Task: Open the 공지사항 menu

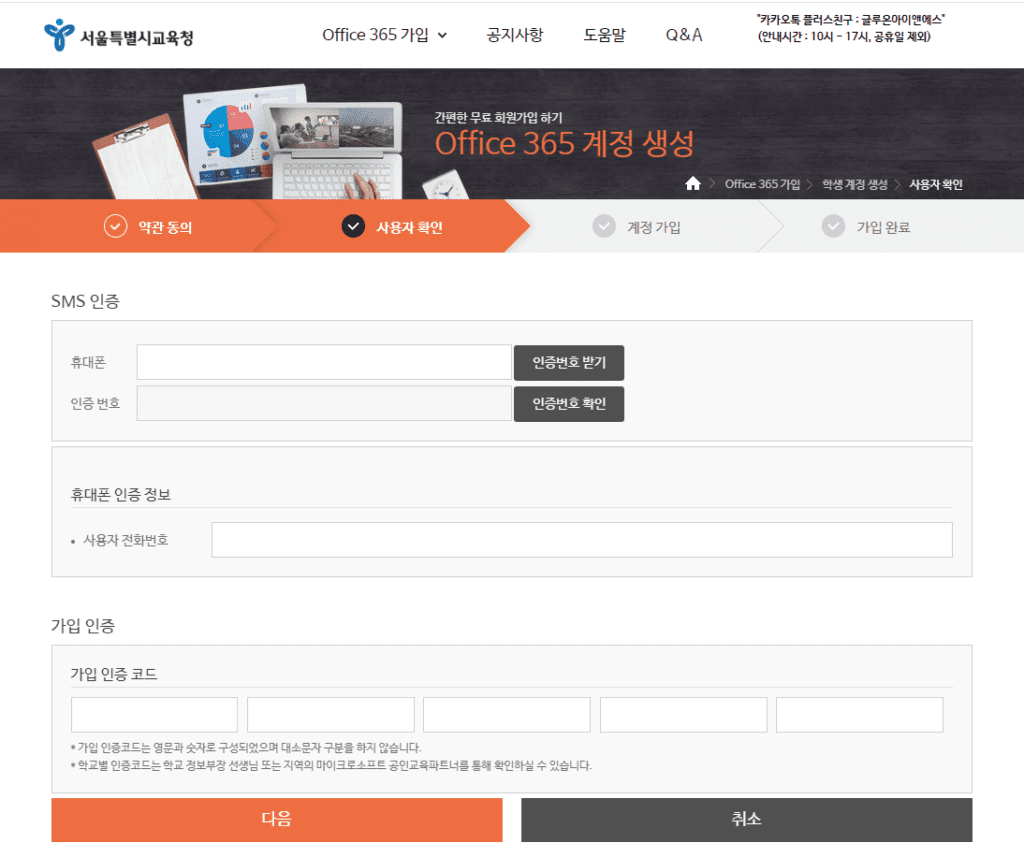Action: click(x=515, y=35)
